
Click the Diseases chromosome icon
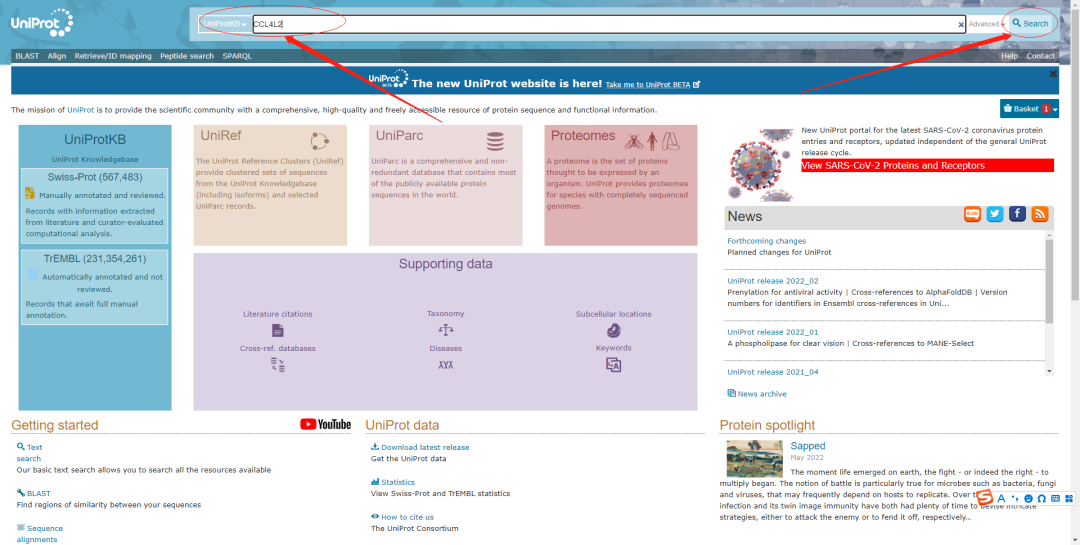[x=445, y=365]
